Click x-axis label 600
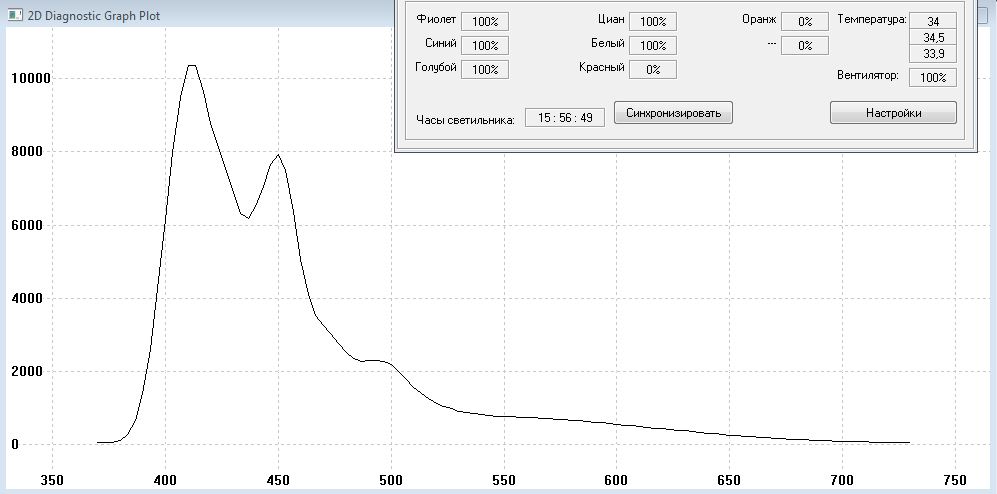The image size is (997, 494). (617, 479)
